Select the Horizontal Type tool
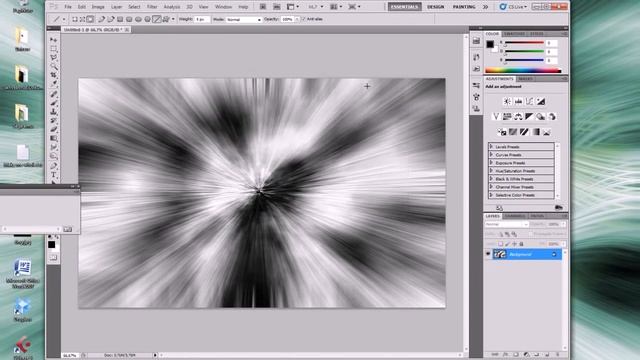The image size is (640, 360). coord(53,174)
